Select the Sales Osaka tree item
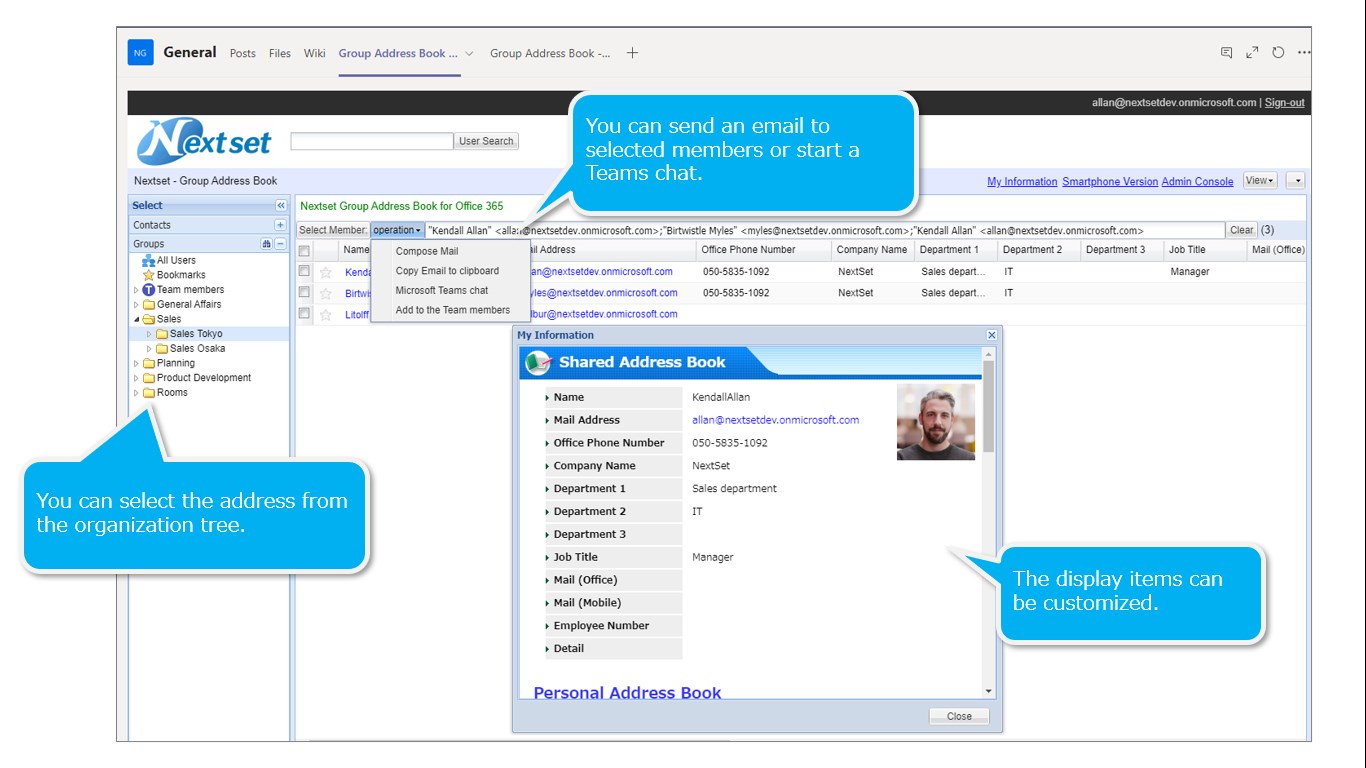 (197, 349)
